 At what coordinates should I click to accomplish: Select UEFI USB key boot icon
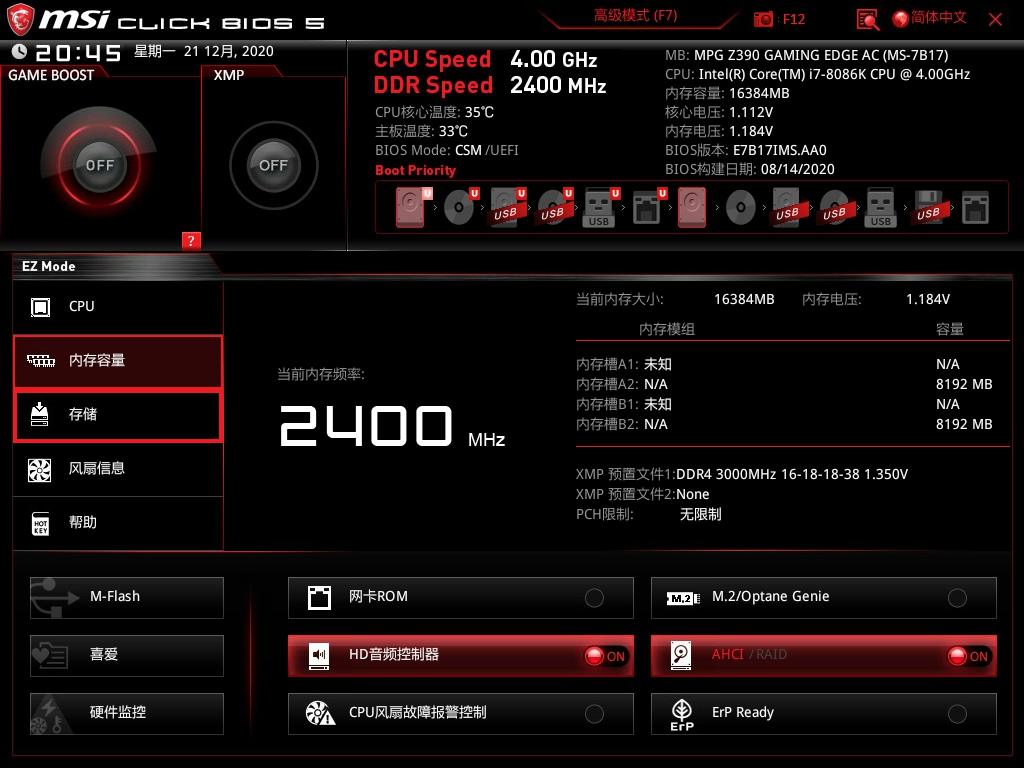(600, 207)
